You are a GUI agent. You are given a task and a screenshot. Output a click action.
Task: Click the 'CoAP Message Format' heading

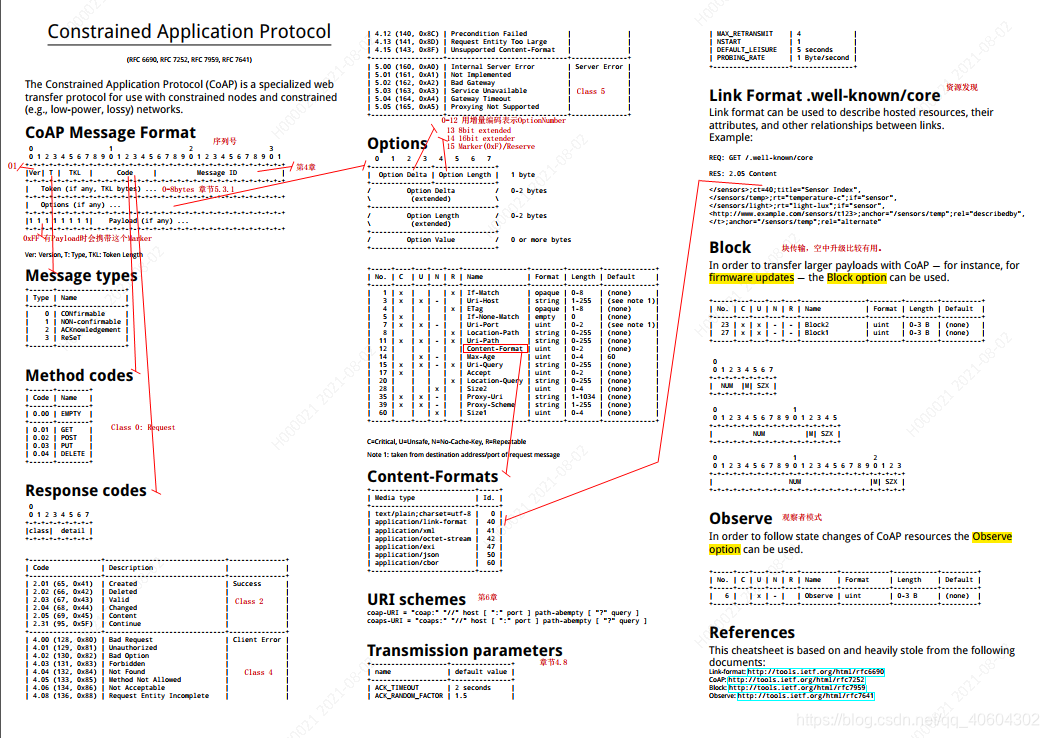(x=110, y=132)
